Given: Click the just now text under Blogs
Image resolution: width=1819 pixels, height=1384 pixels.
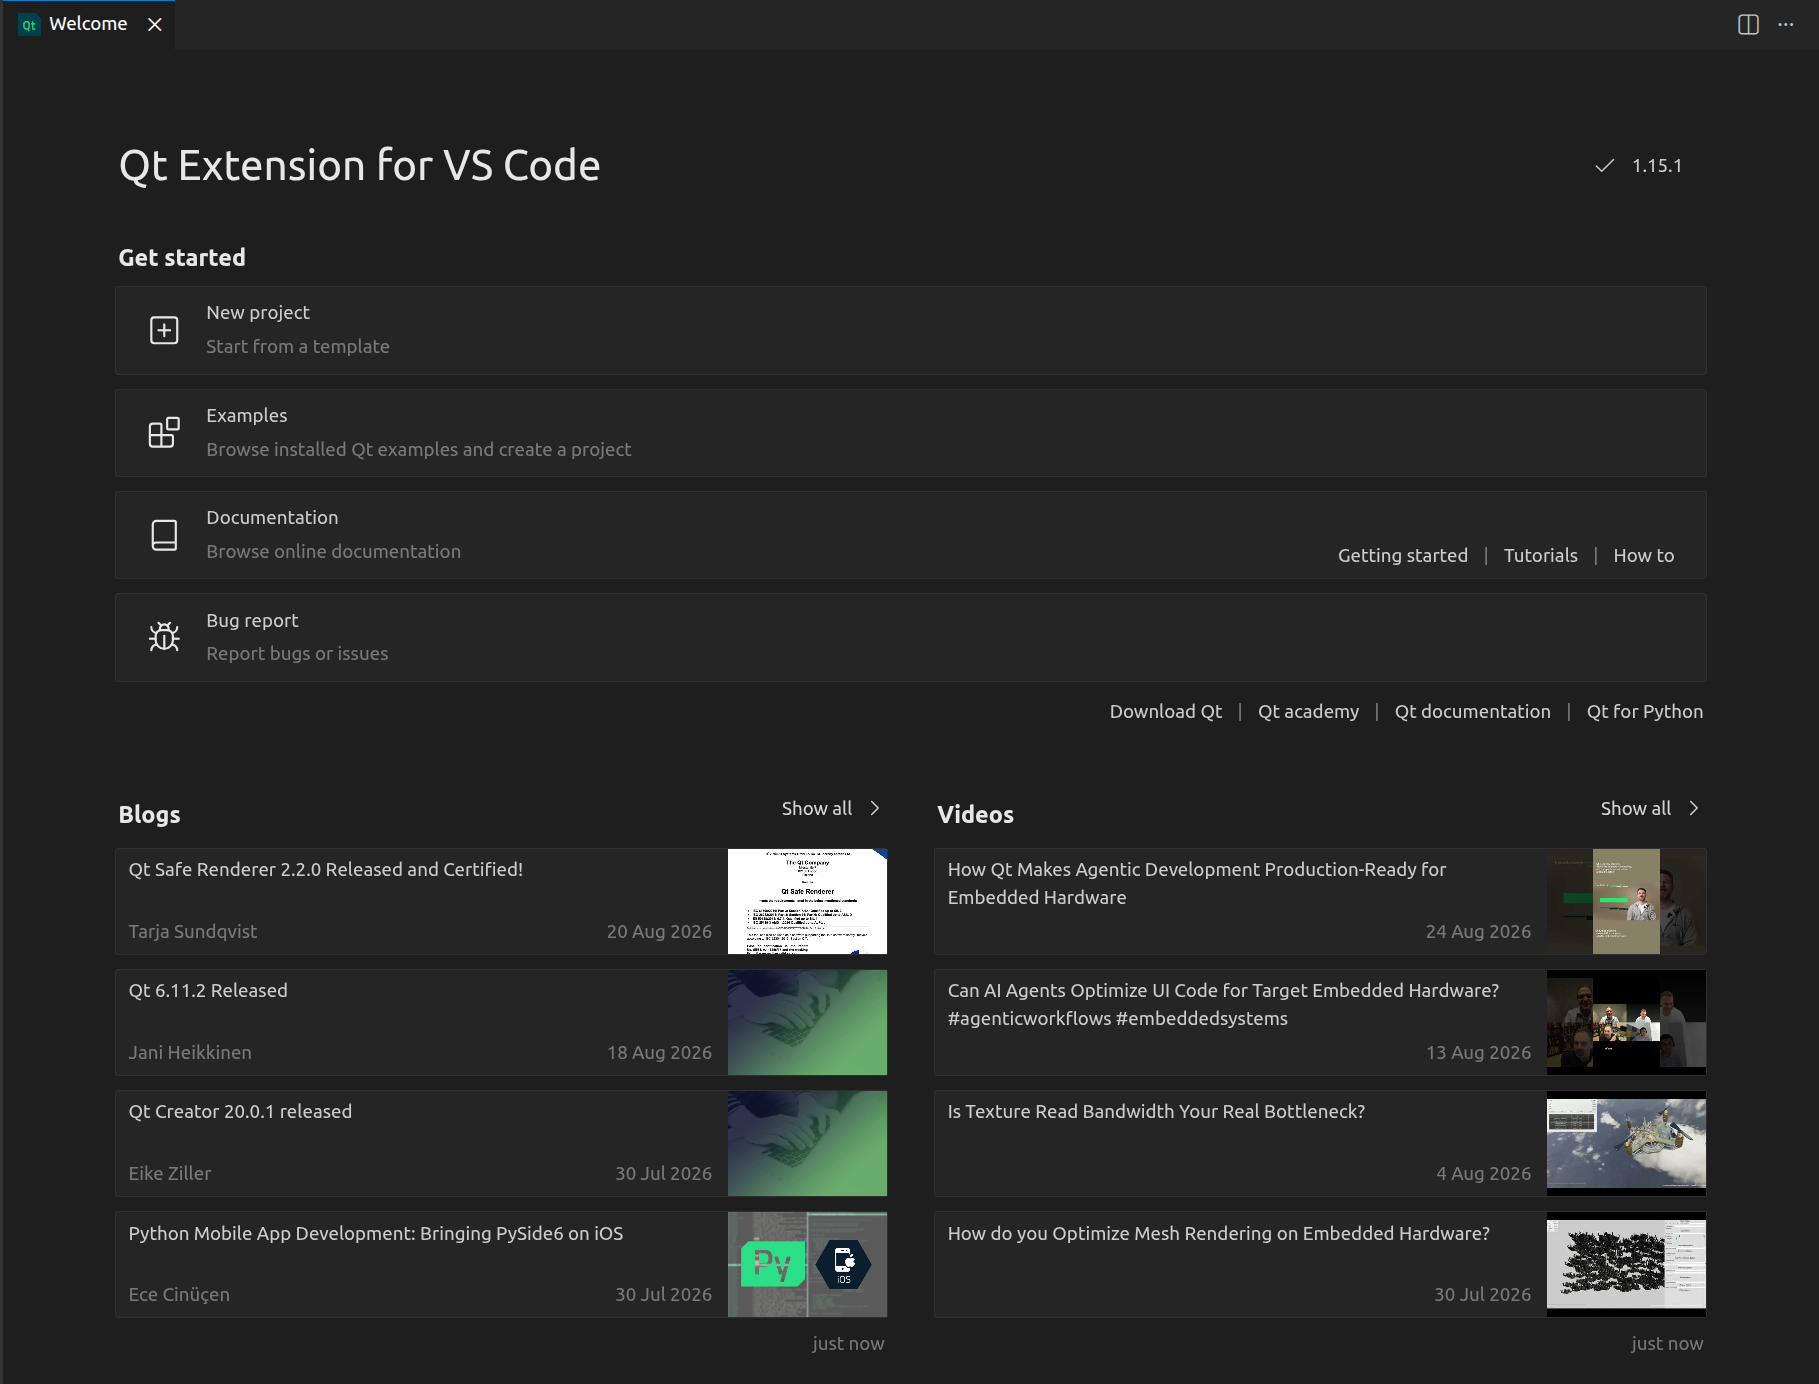Looking at the screenshot, I should point(848,1343).
